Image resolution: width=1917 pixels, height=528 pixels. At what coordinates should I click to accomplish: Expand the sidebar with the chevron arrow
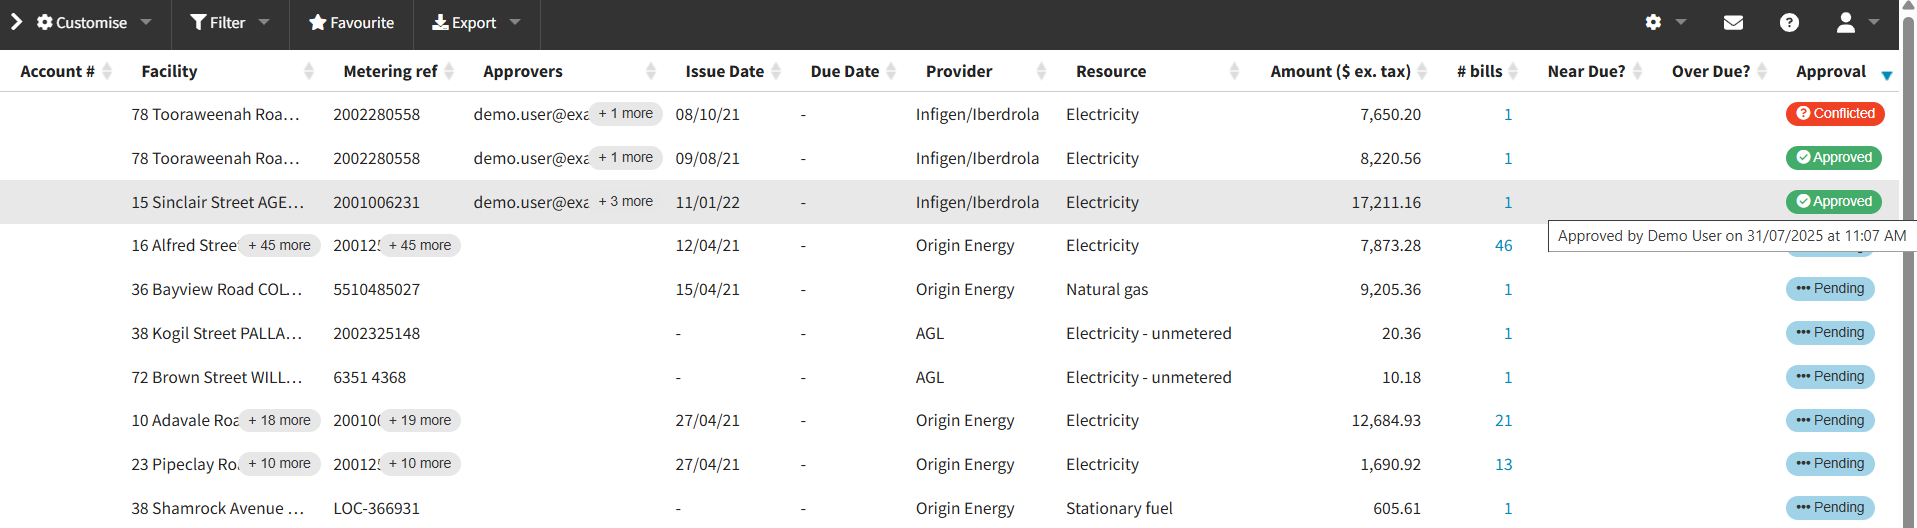[x=16, y=22]
